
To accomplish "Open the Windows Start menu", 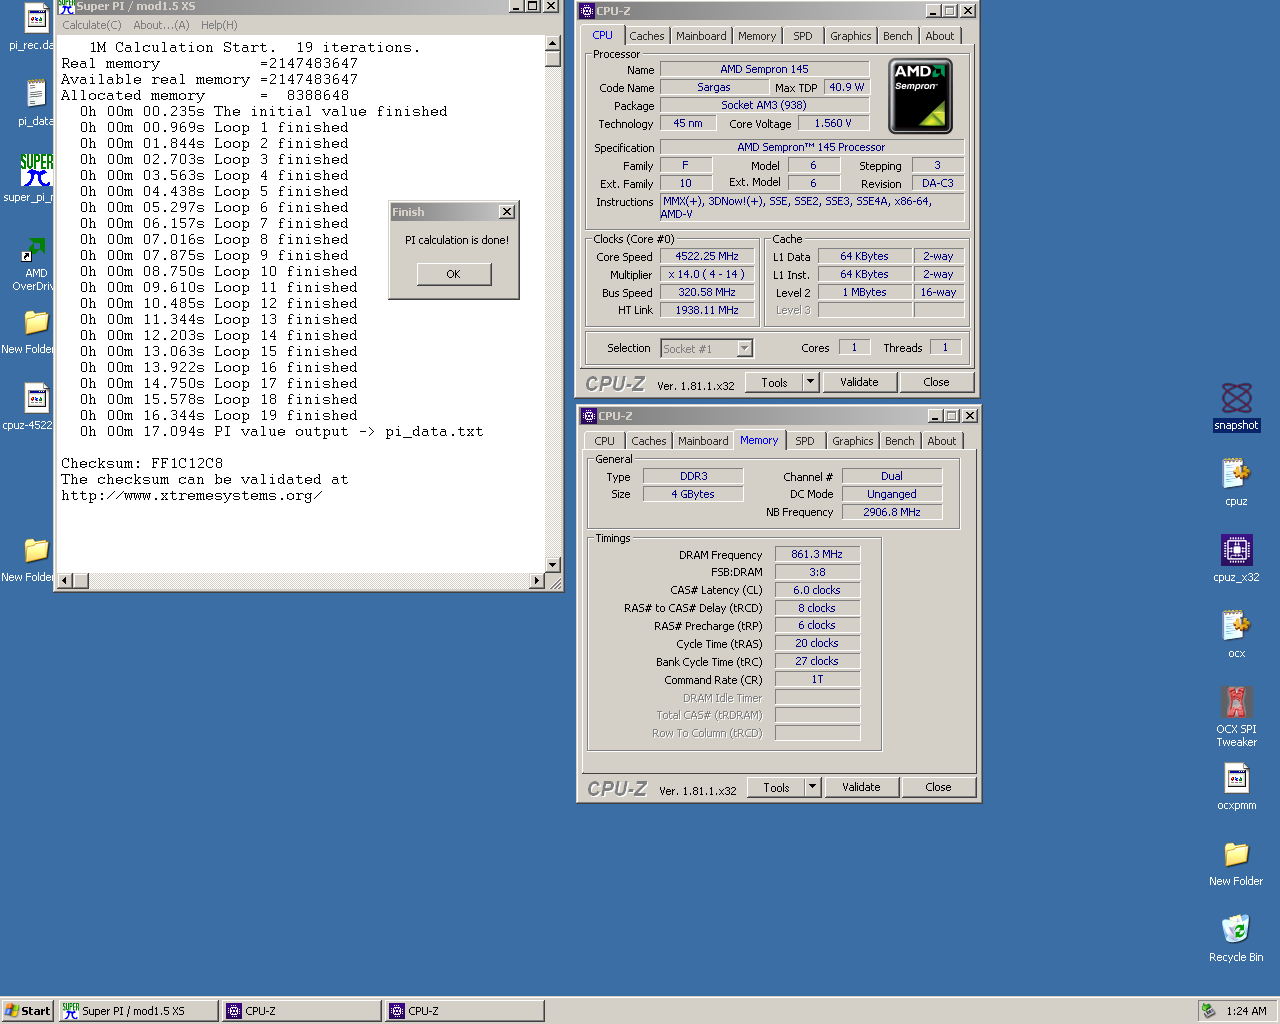I will 27,1011.
